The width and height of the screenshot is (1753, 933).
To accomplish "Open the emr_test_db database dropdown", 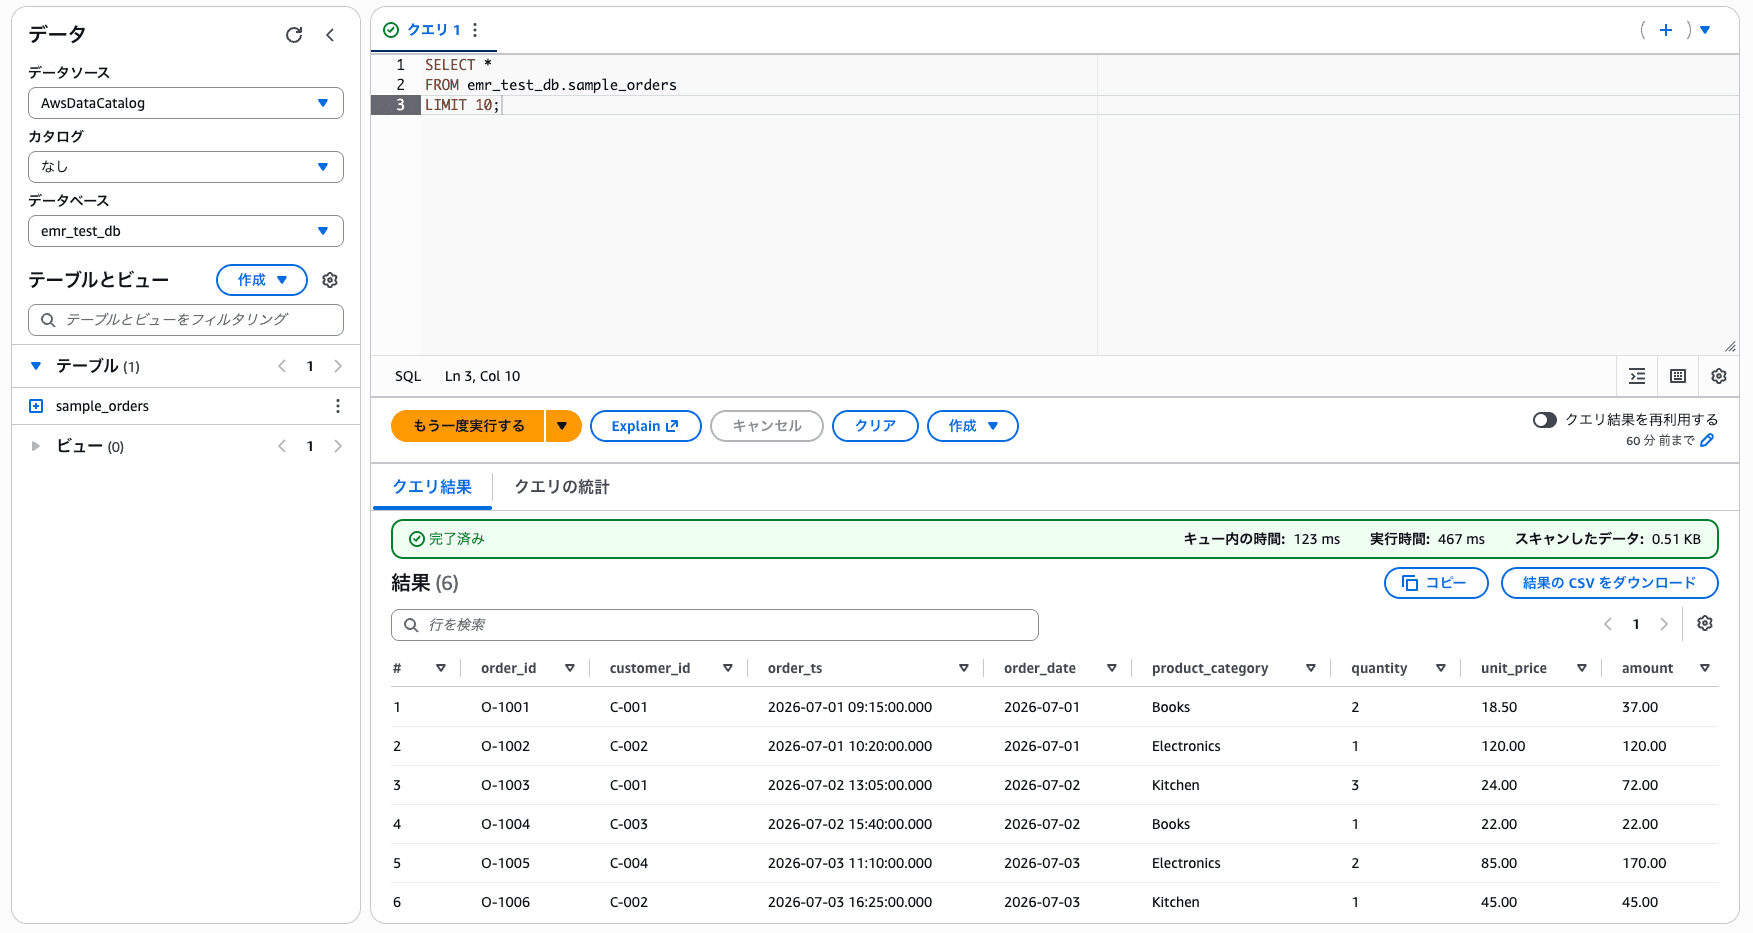I will point(186,231).
